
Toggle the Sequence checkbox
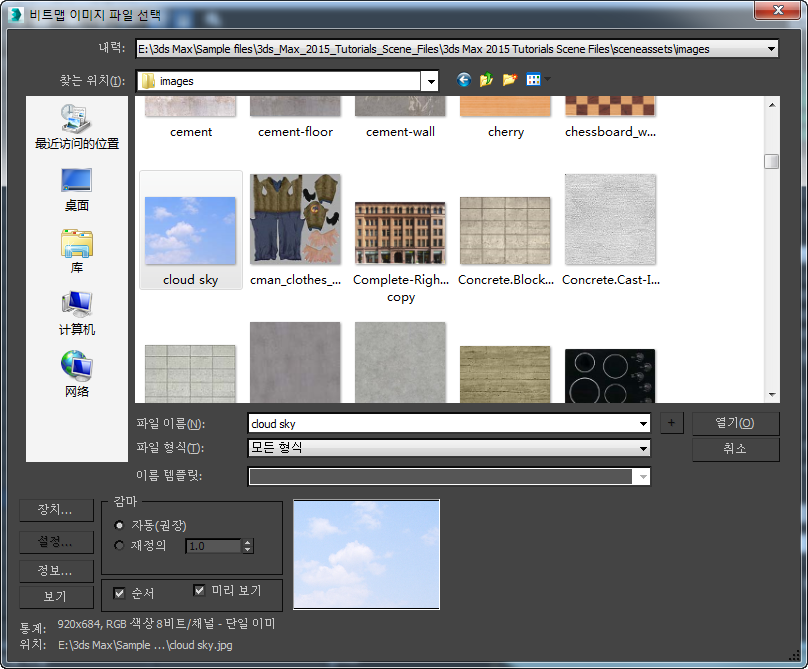120,593
